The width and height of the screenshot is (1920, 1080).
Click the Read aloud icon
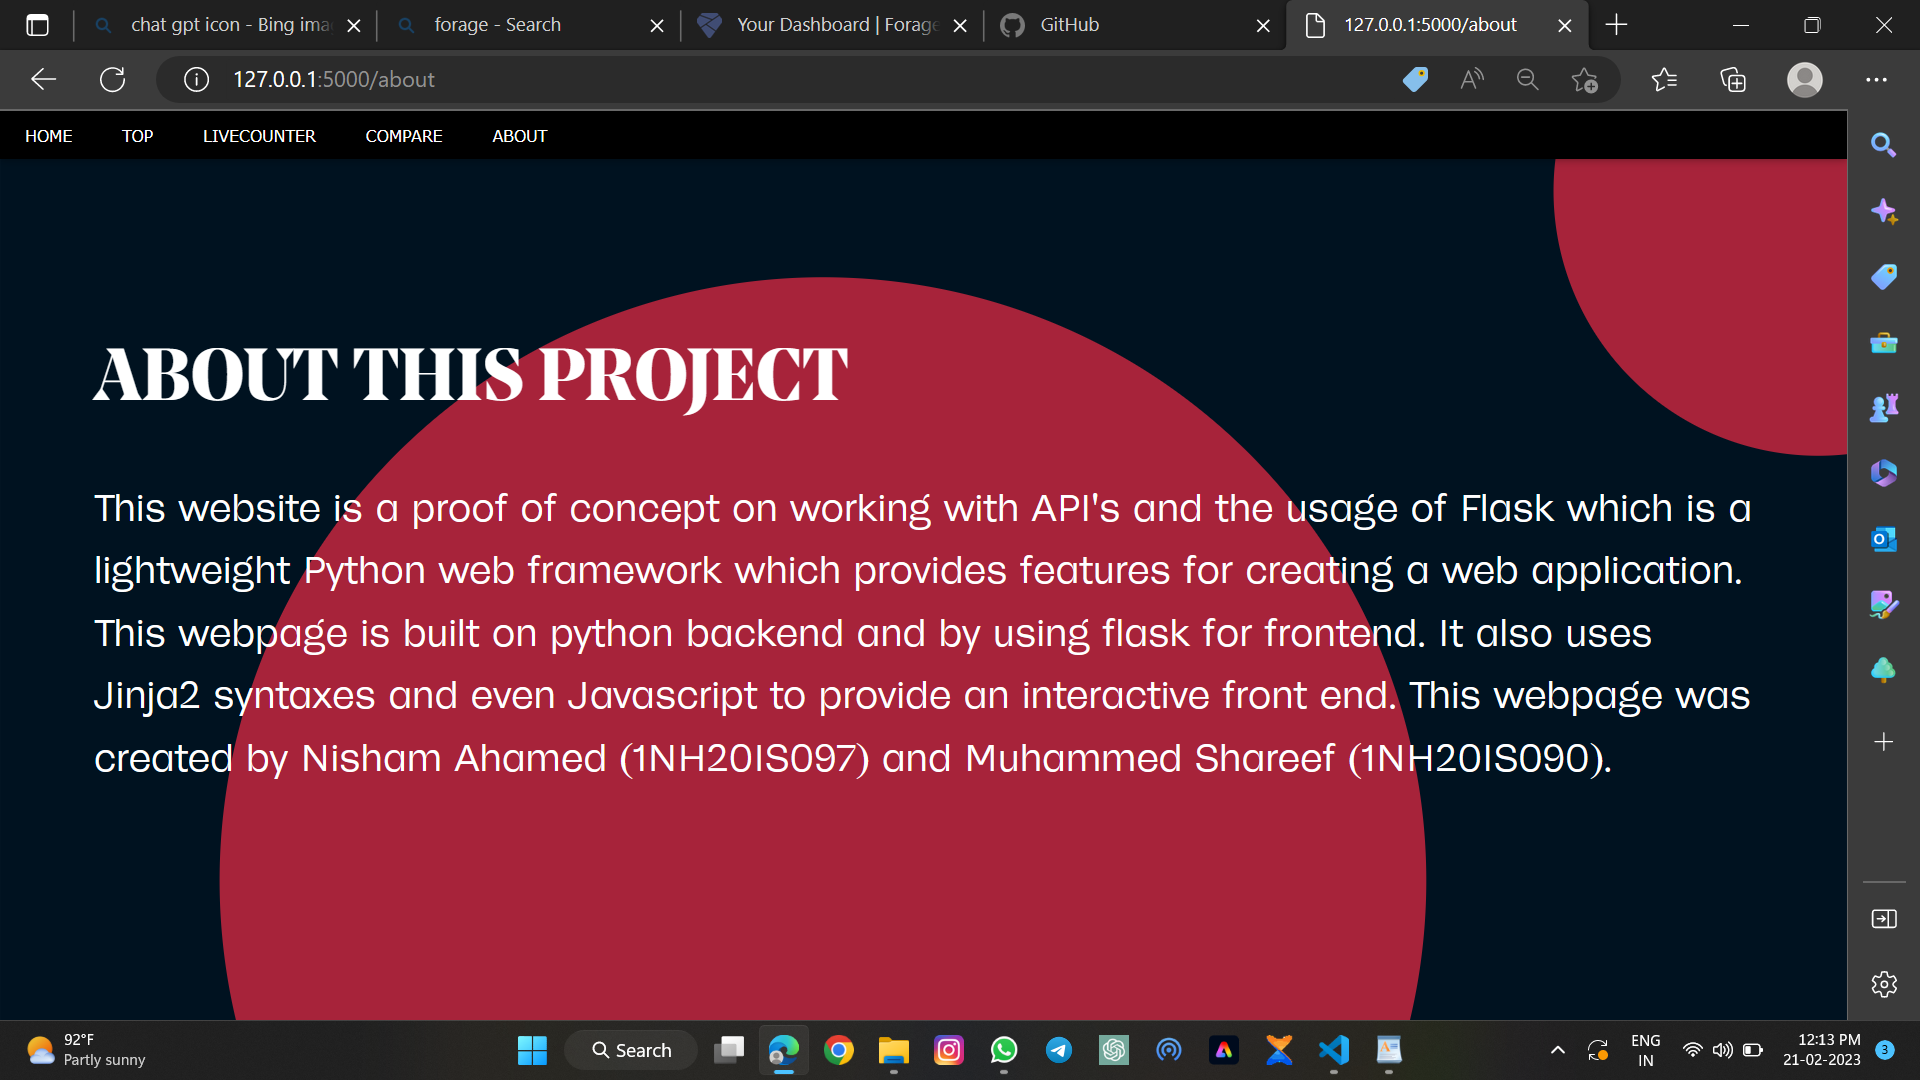pos(1471,80)
